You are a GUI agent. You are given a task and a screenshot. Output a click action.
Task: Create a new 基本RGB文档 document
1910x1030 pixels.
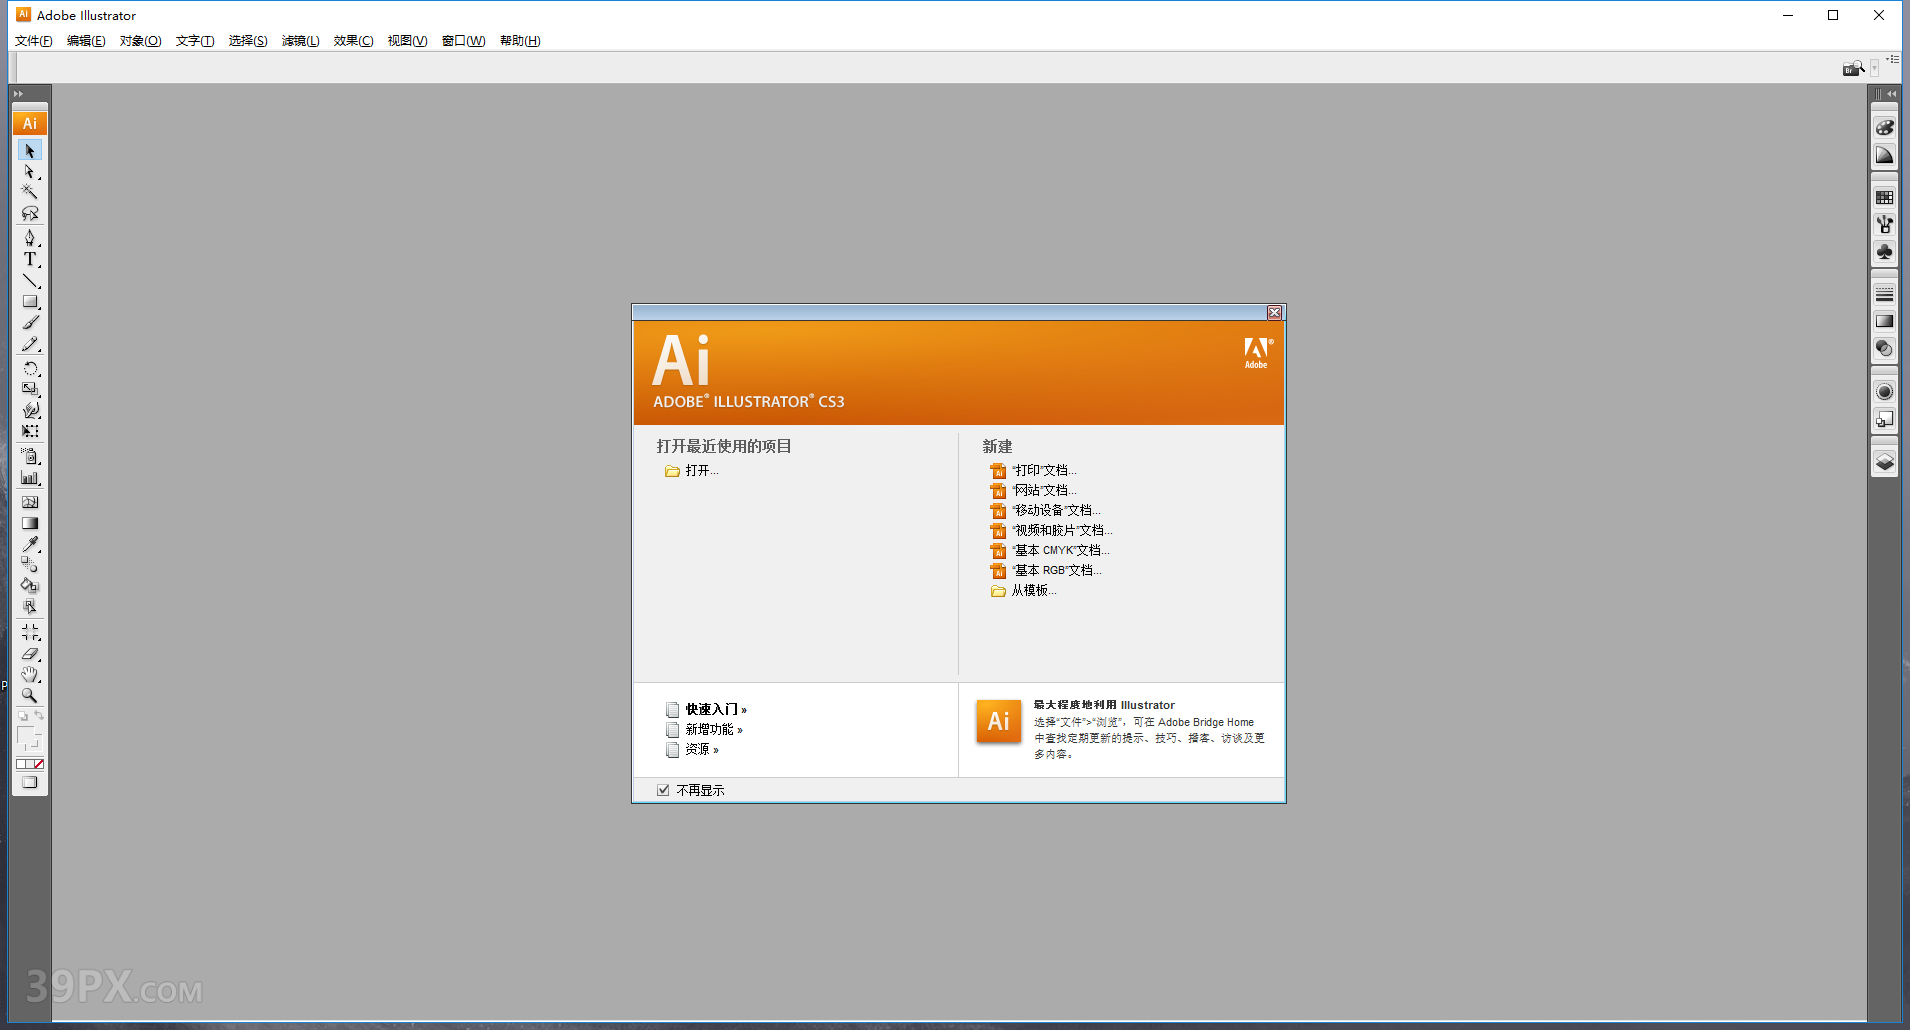[1055, 570]
